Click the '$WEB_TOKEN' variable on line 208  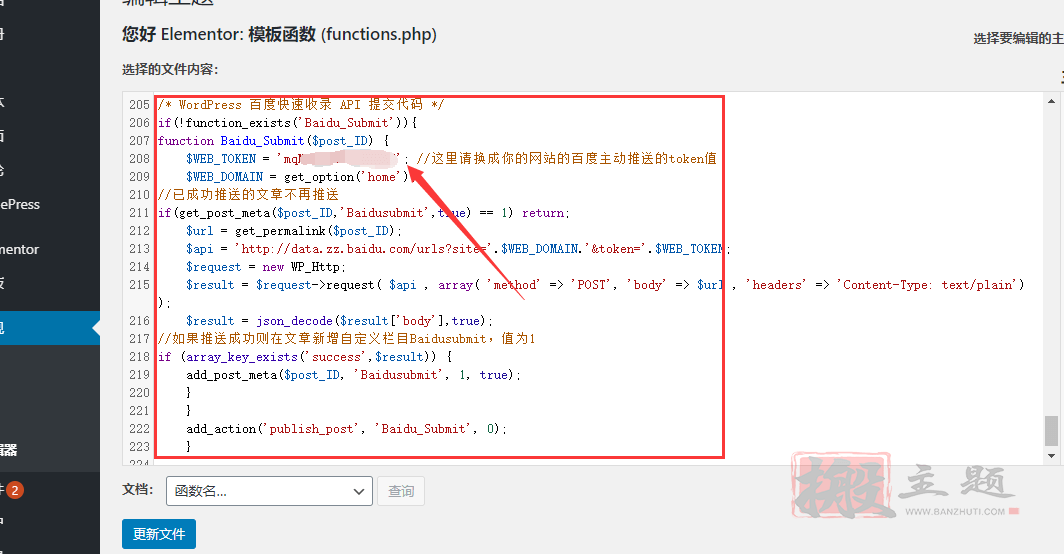click(221, 159)
